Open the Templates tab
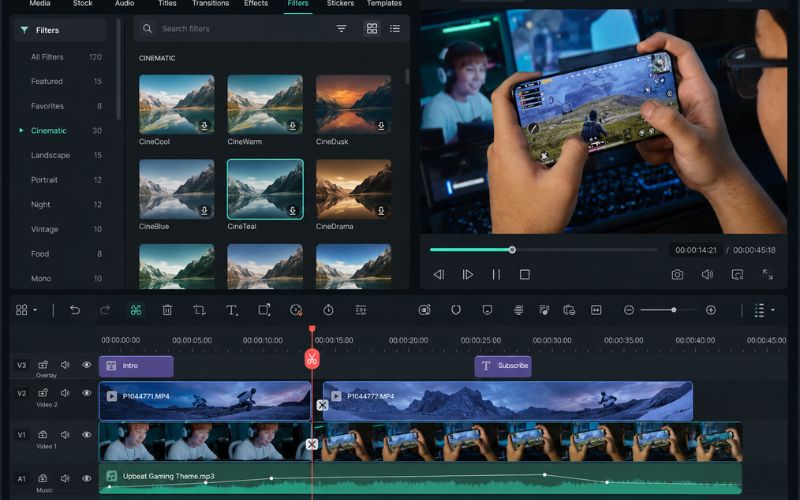The width and height of the screenshot is (800, 500). (x=384, y=4)
